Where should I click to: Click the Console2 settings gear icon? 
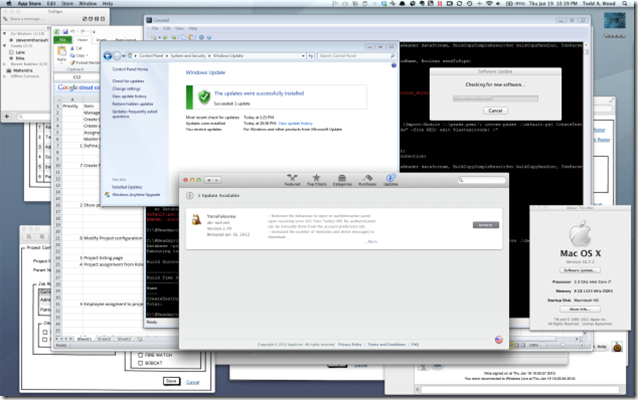click(201, 37)
